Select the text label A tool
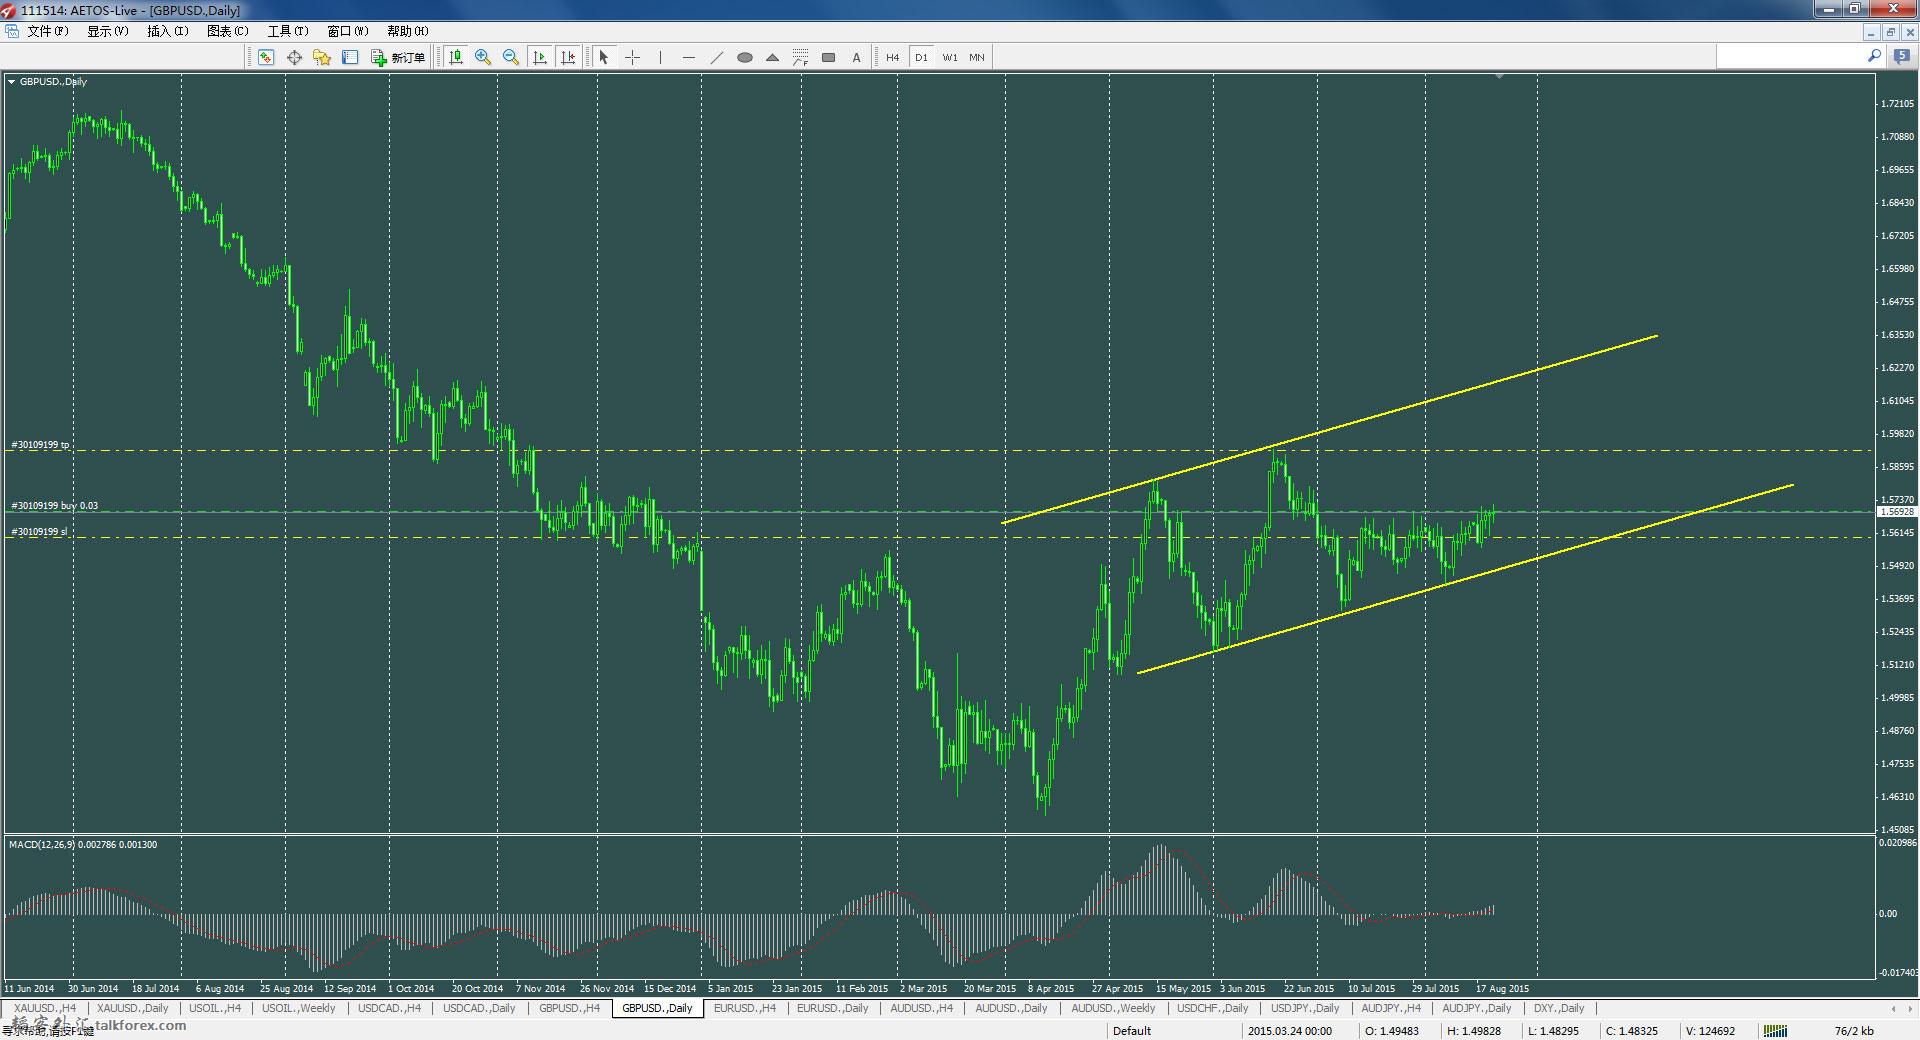 click(x=856, y=57)
